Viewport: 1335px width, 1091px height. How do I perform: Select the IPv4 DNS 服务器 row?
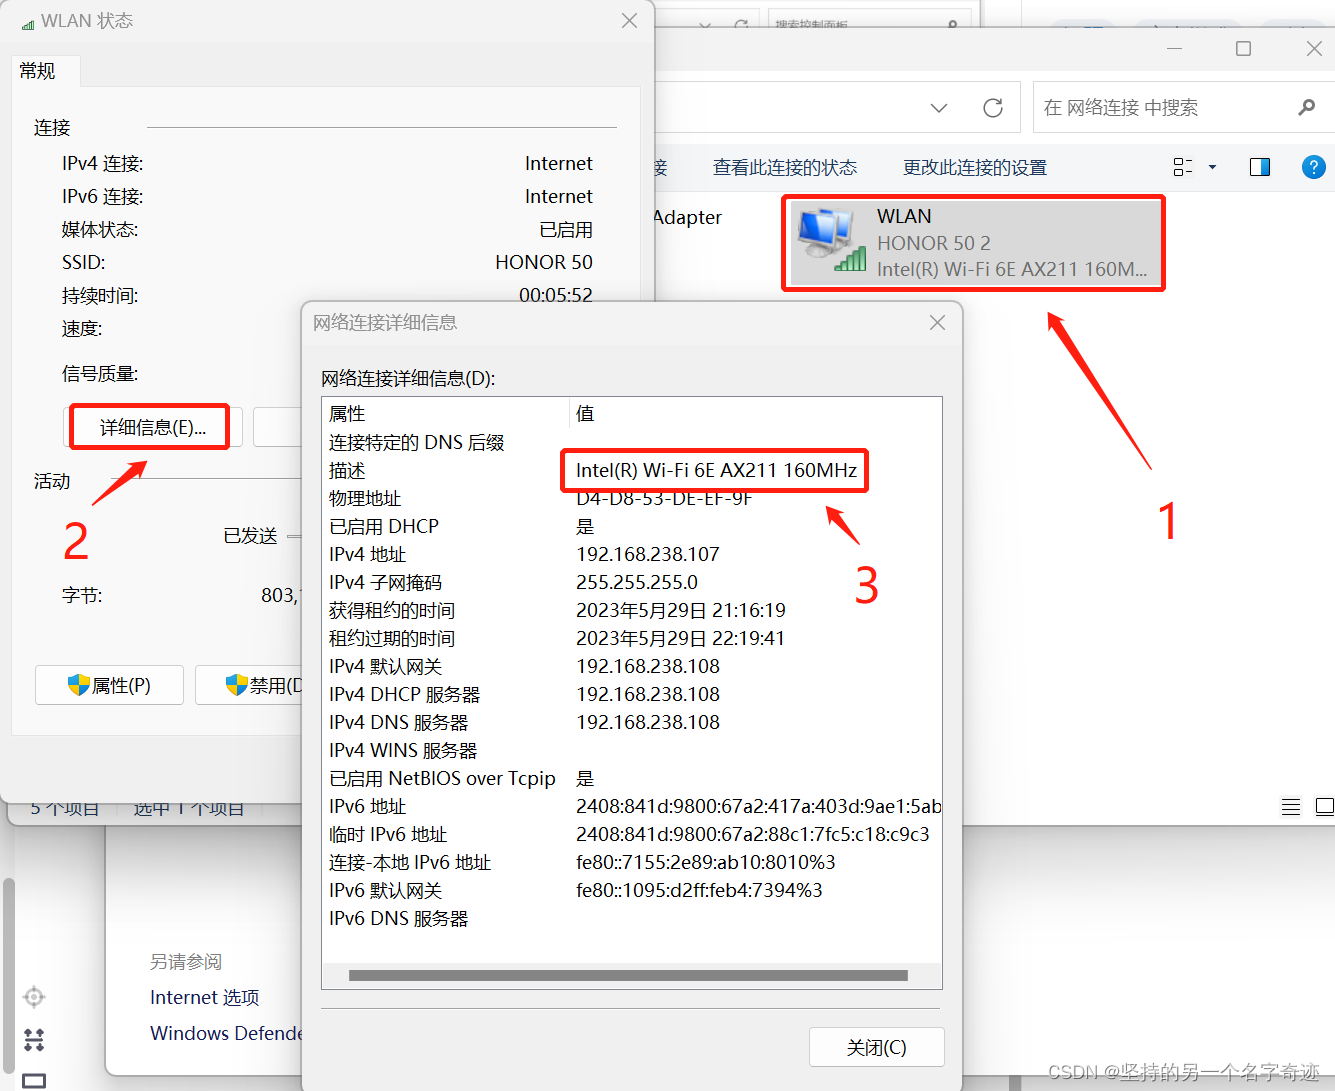point(632,722)
